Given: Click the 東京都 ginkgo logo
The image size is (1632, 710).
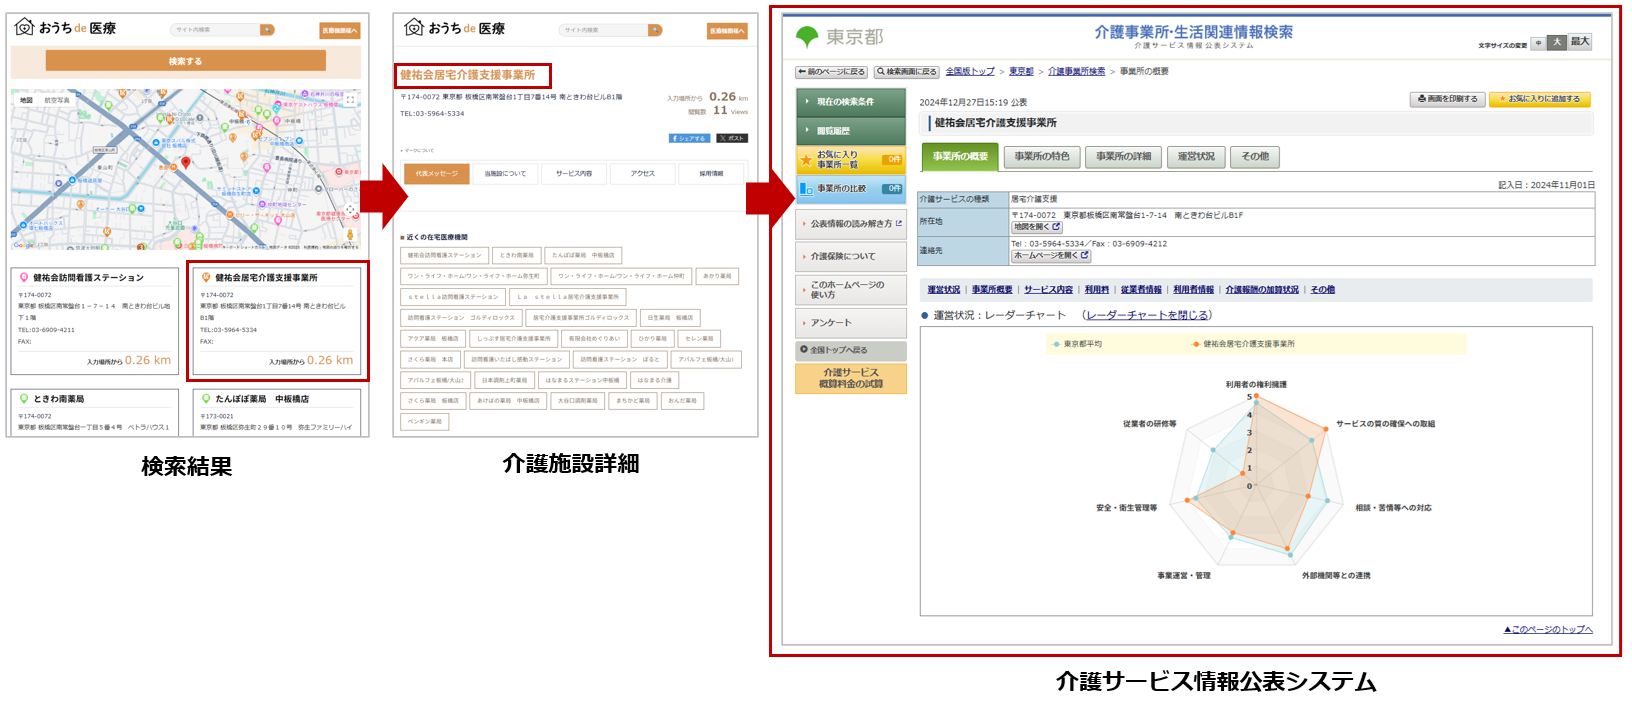Looking at the screenshot, I should (x=840, y=37).
